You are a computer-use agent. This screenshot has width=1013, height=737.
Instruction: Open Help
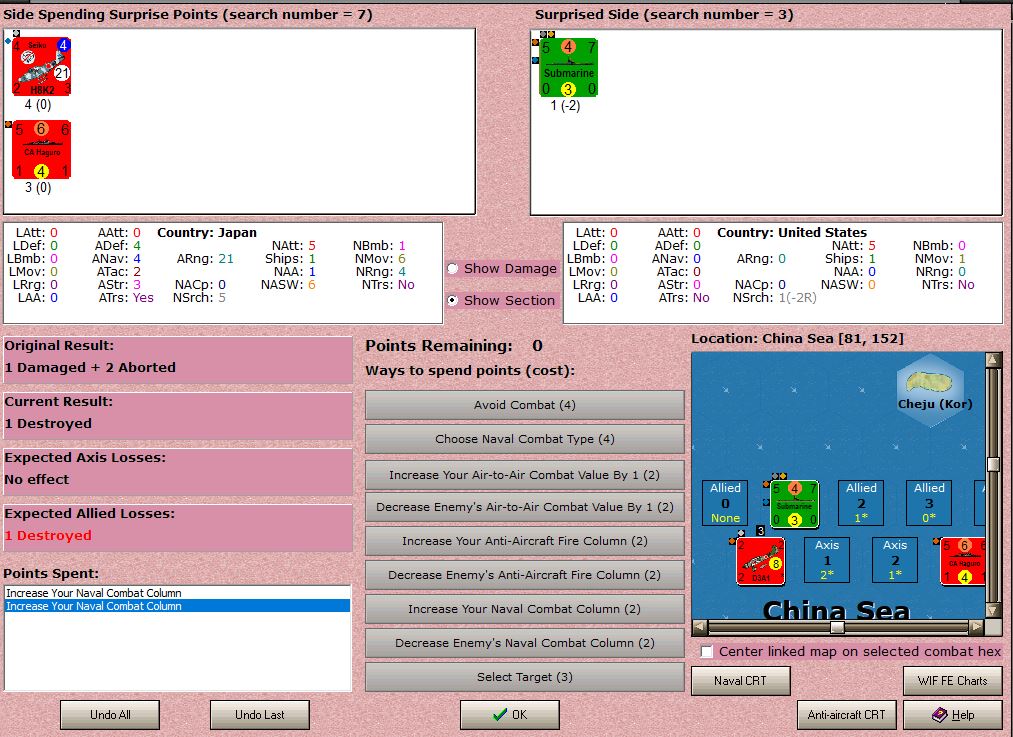[x=952, y=715]
